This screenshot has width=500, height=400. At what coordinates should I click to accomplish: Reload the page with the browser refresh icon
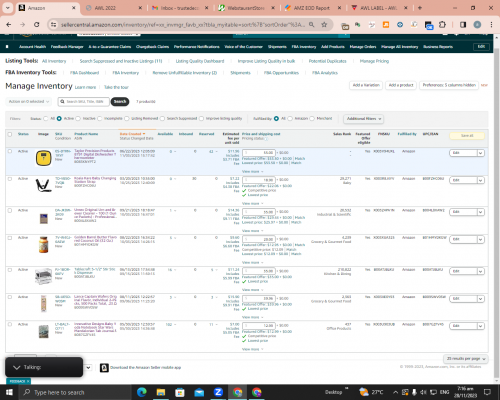[x=37, y=25]
